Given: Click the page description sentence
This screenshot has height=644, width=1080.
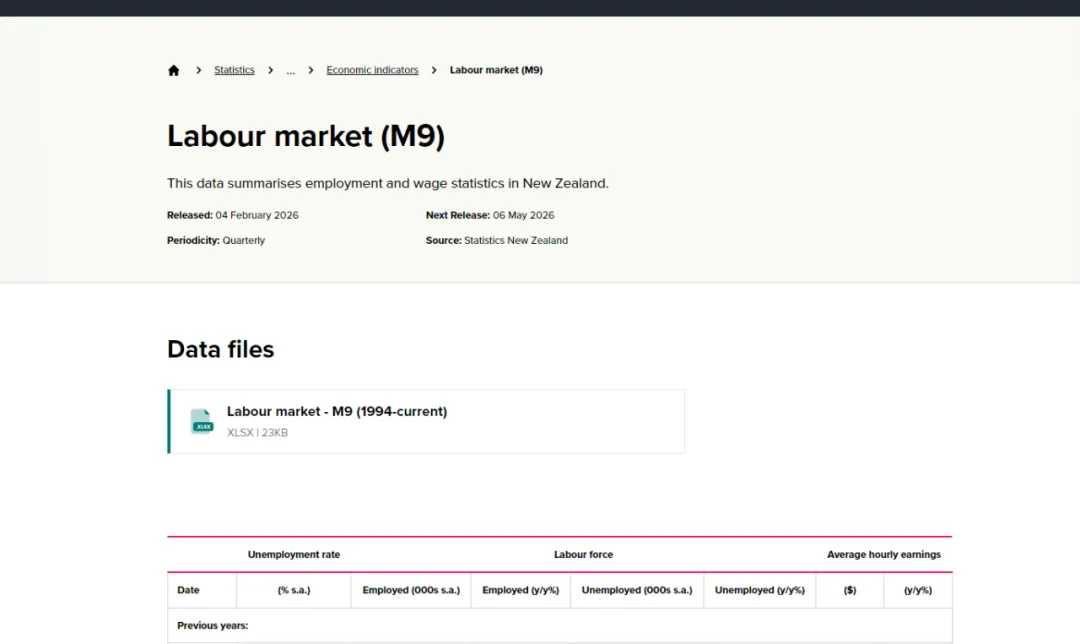Looking at the screenshot, I should point(388,183).
